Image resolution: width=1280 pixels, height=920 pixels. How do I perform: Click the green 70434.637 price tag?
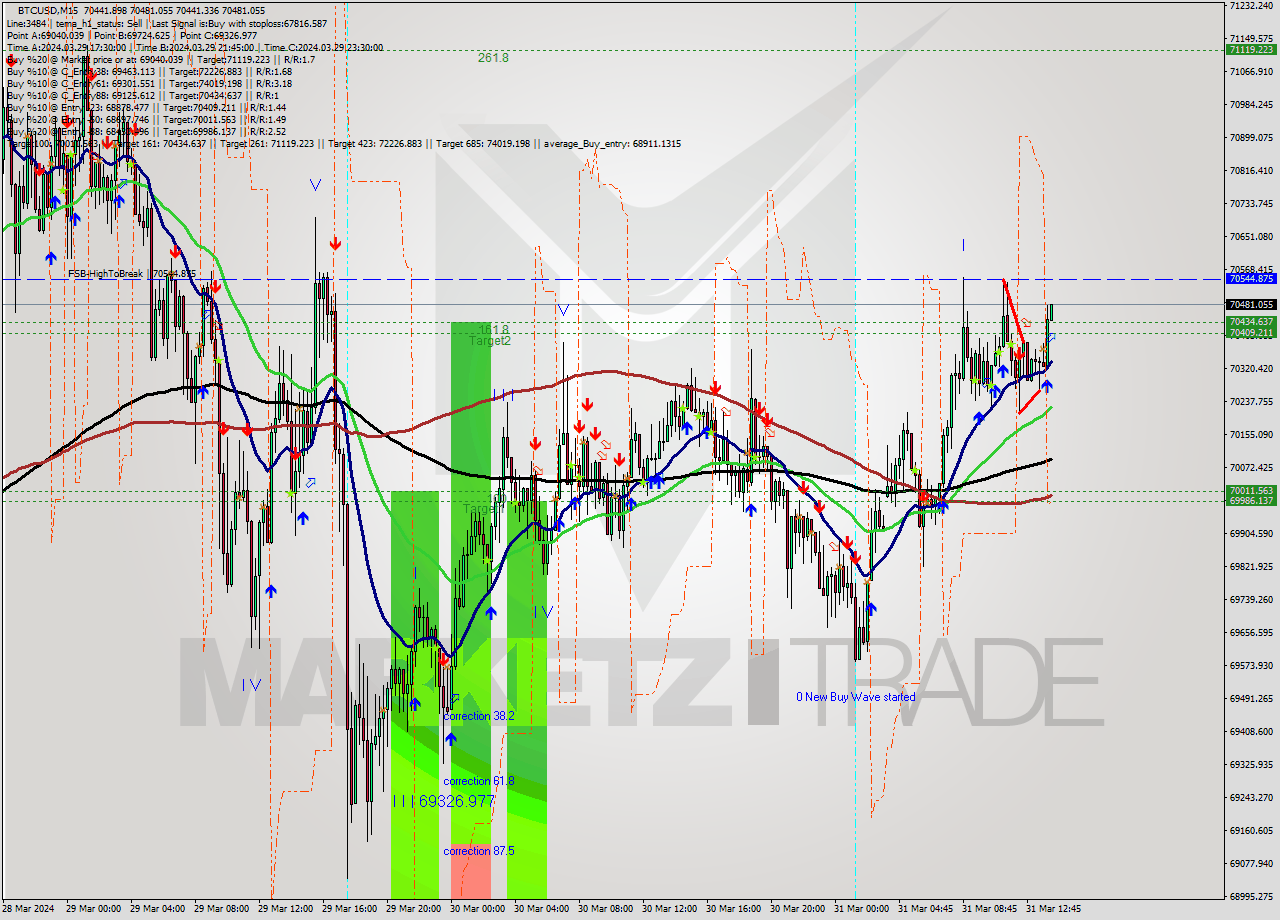pos(1251,322)
